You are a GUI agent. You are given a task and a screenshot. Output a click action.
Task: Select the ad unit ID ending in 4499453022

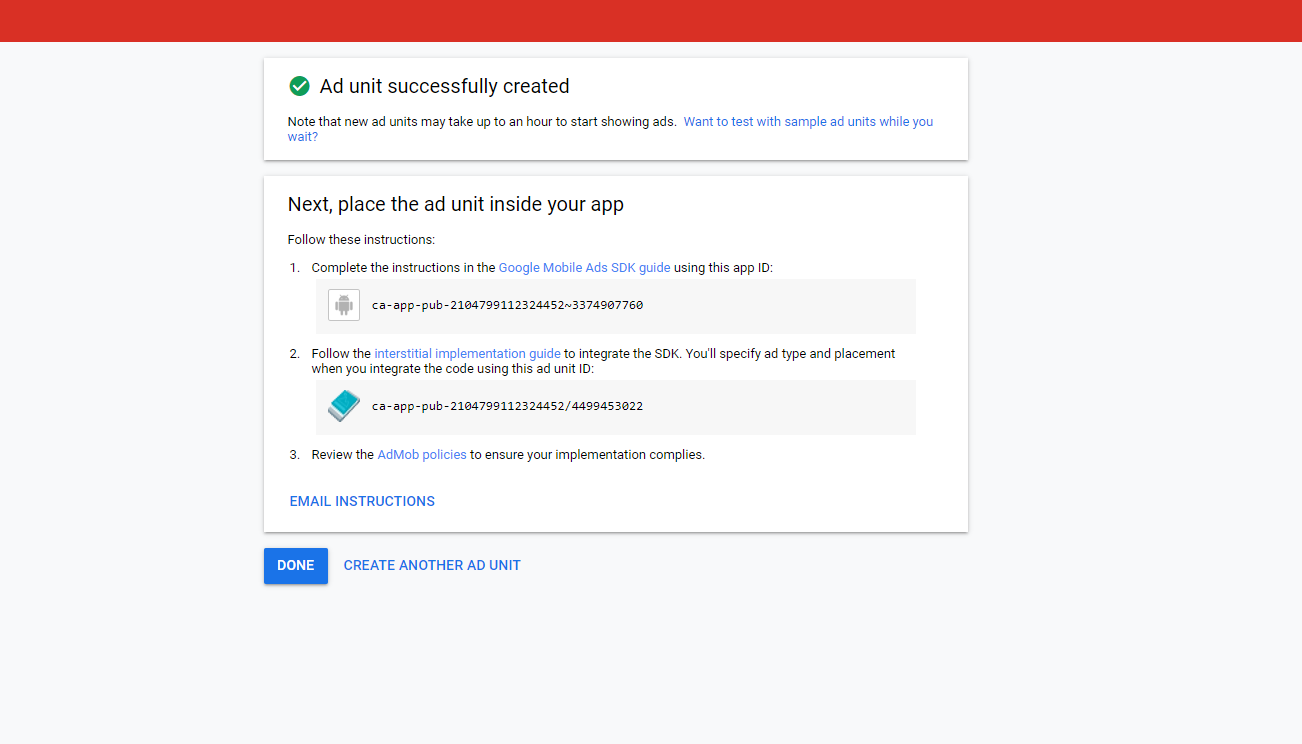pyautogui.click(x=507, y=406)
